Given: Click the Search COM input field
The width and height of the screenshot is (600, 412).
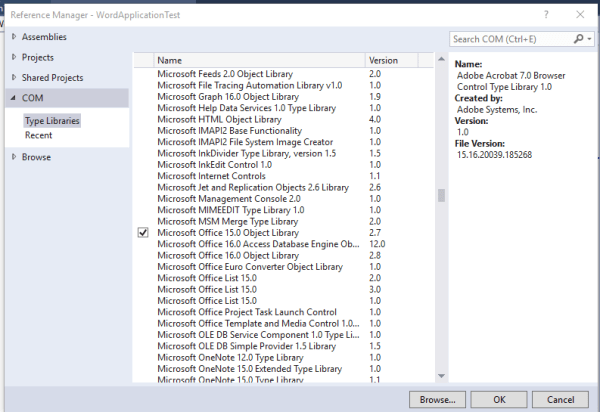Looking at the screenshot, I should click(x=512, y=39).
